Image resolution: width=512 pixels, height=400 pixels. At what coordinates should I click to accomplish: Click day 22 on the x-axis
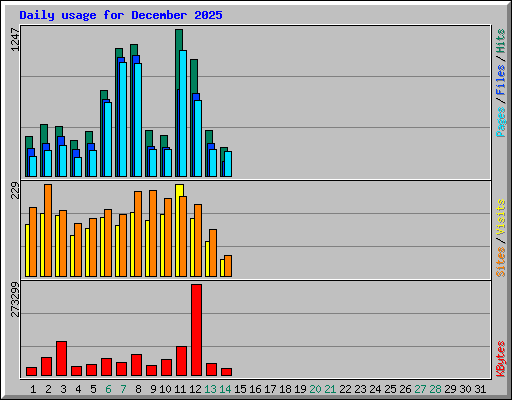coord(345,389)
